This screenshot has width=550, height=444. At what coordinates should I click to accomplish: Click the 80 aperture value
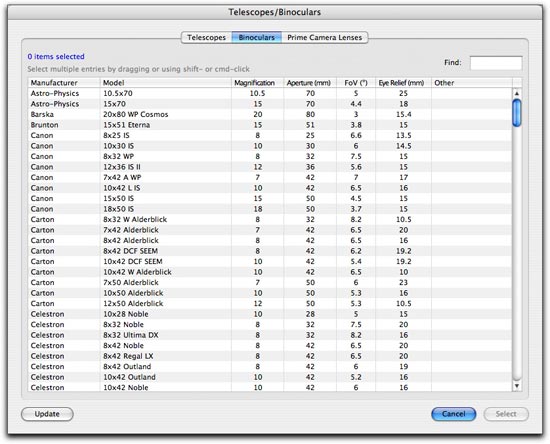310,114
